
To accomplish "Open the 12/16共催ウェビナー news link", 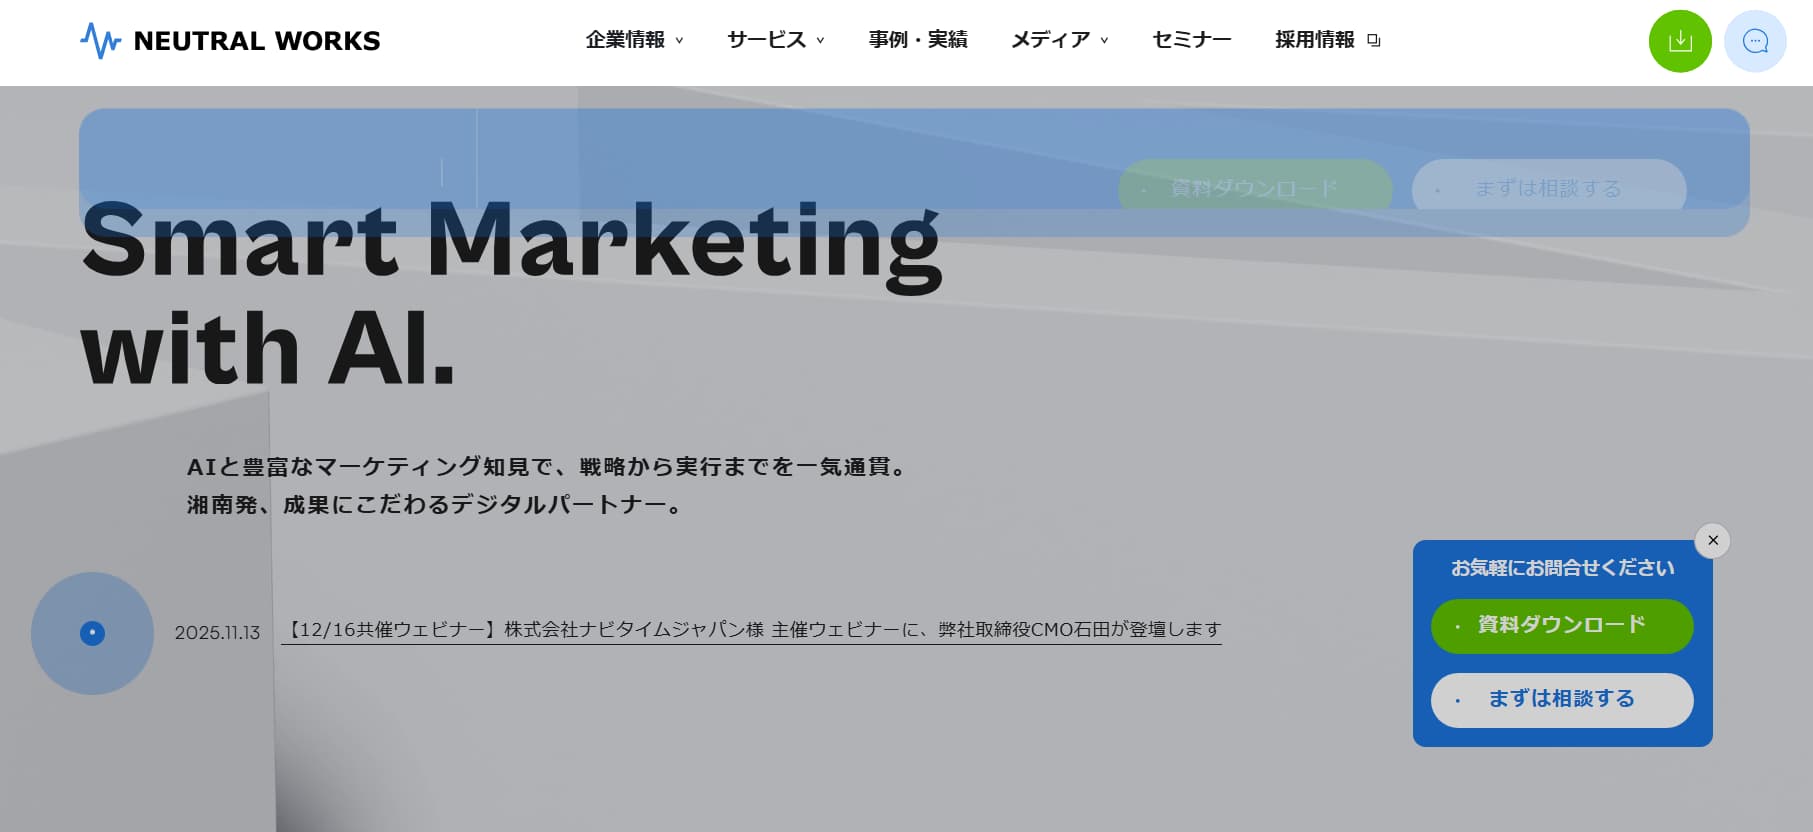I will pos(751,630).
